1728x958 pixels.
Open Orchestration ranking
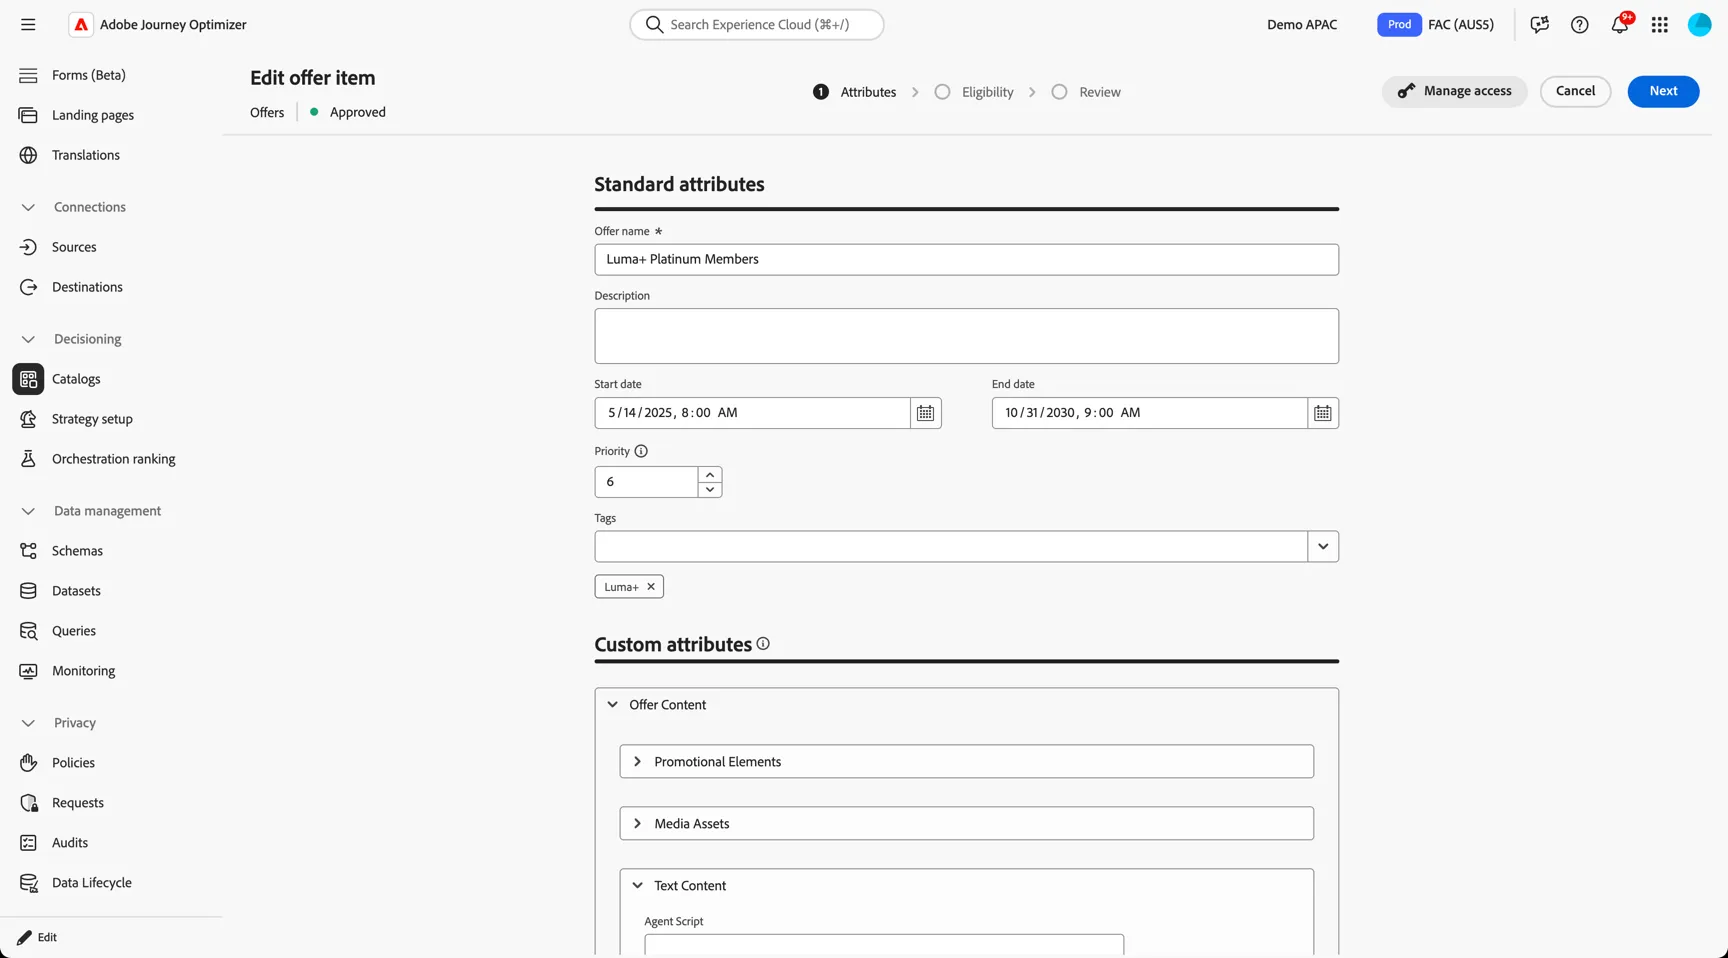tap(113, 459)
